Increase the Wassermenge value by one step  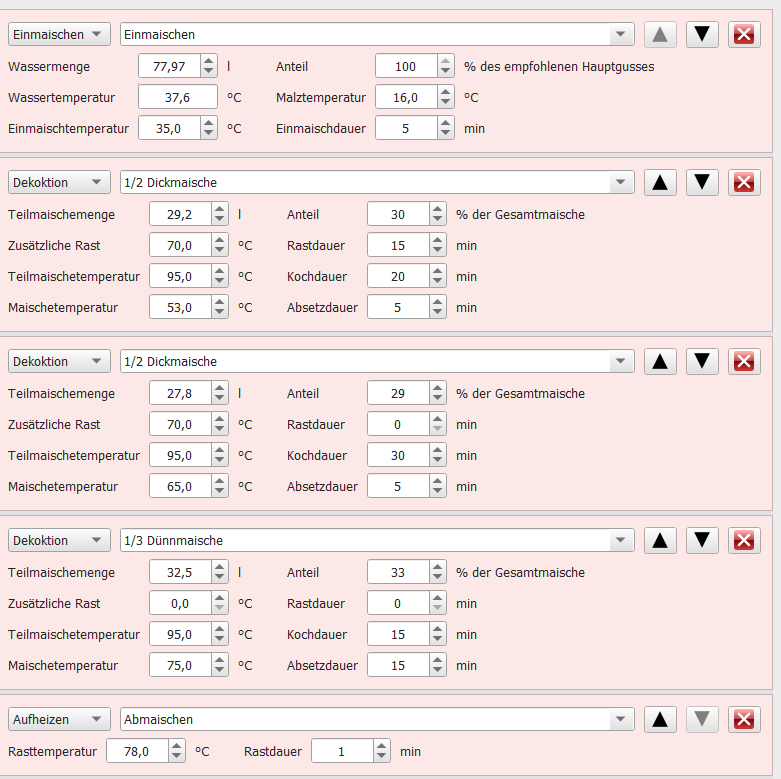[x=208, y=62]
